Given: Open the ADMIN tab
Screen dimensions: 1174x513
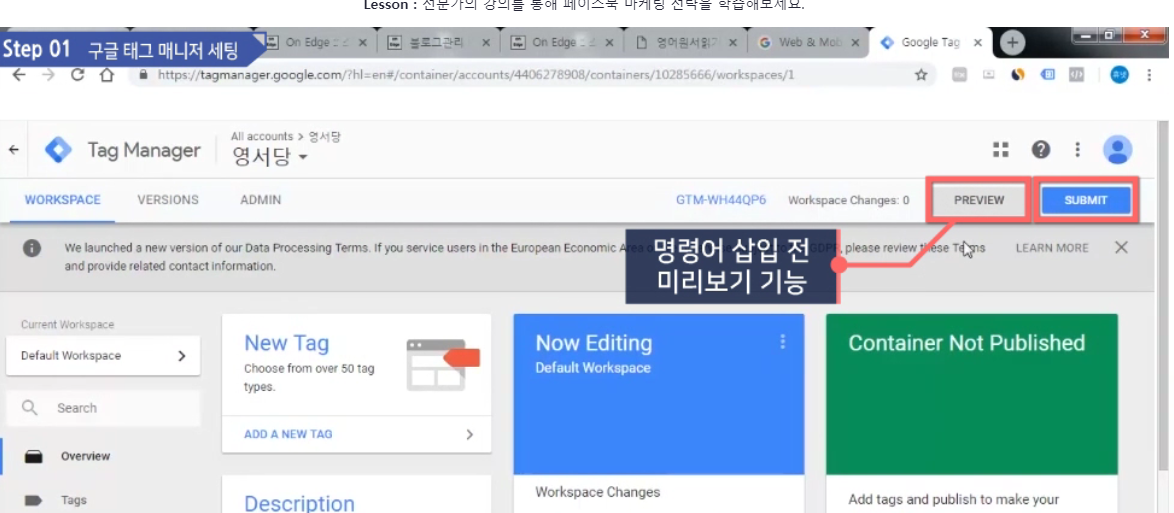Looking at the screenshot, I should point(261,200).
